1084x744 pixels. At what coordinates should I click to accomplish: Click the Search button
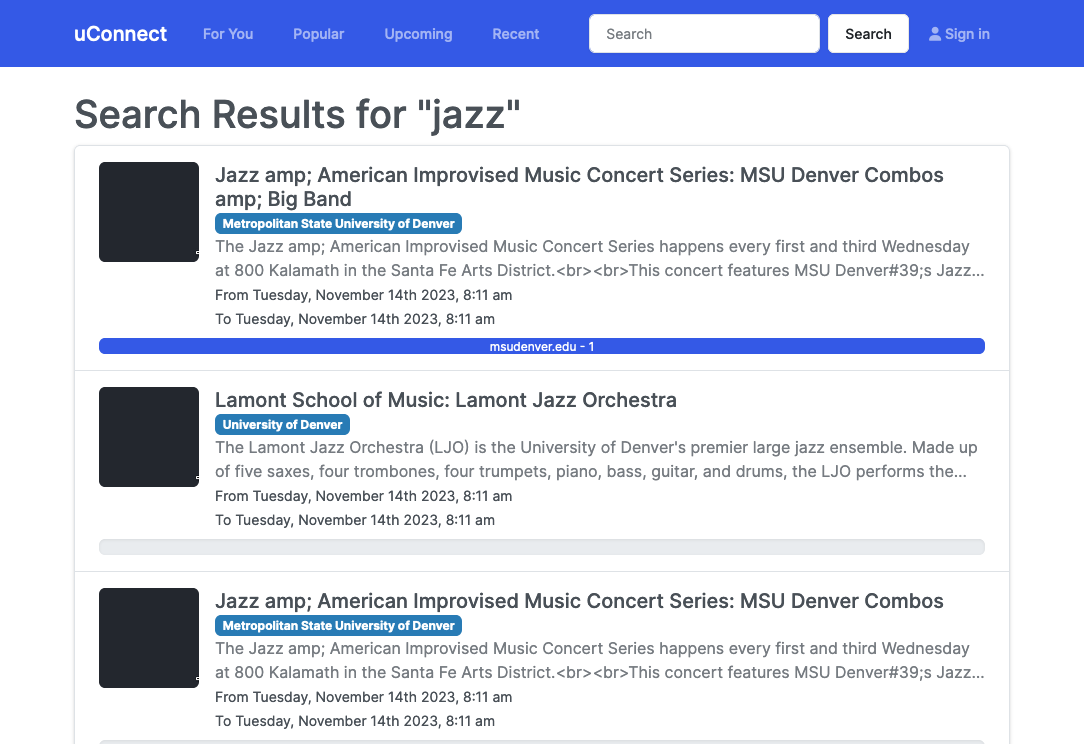[868, 33]
